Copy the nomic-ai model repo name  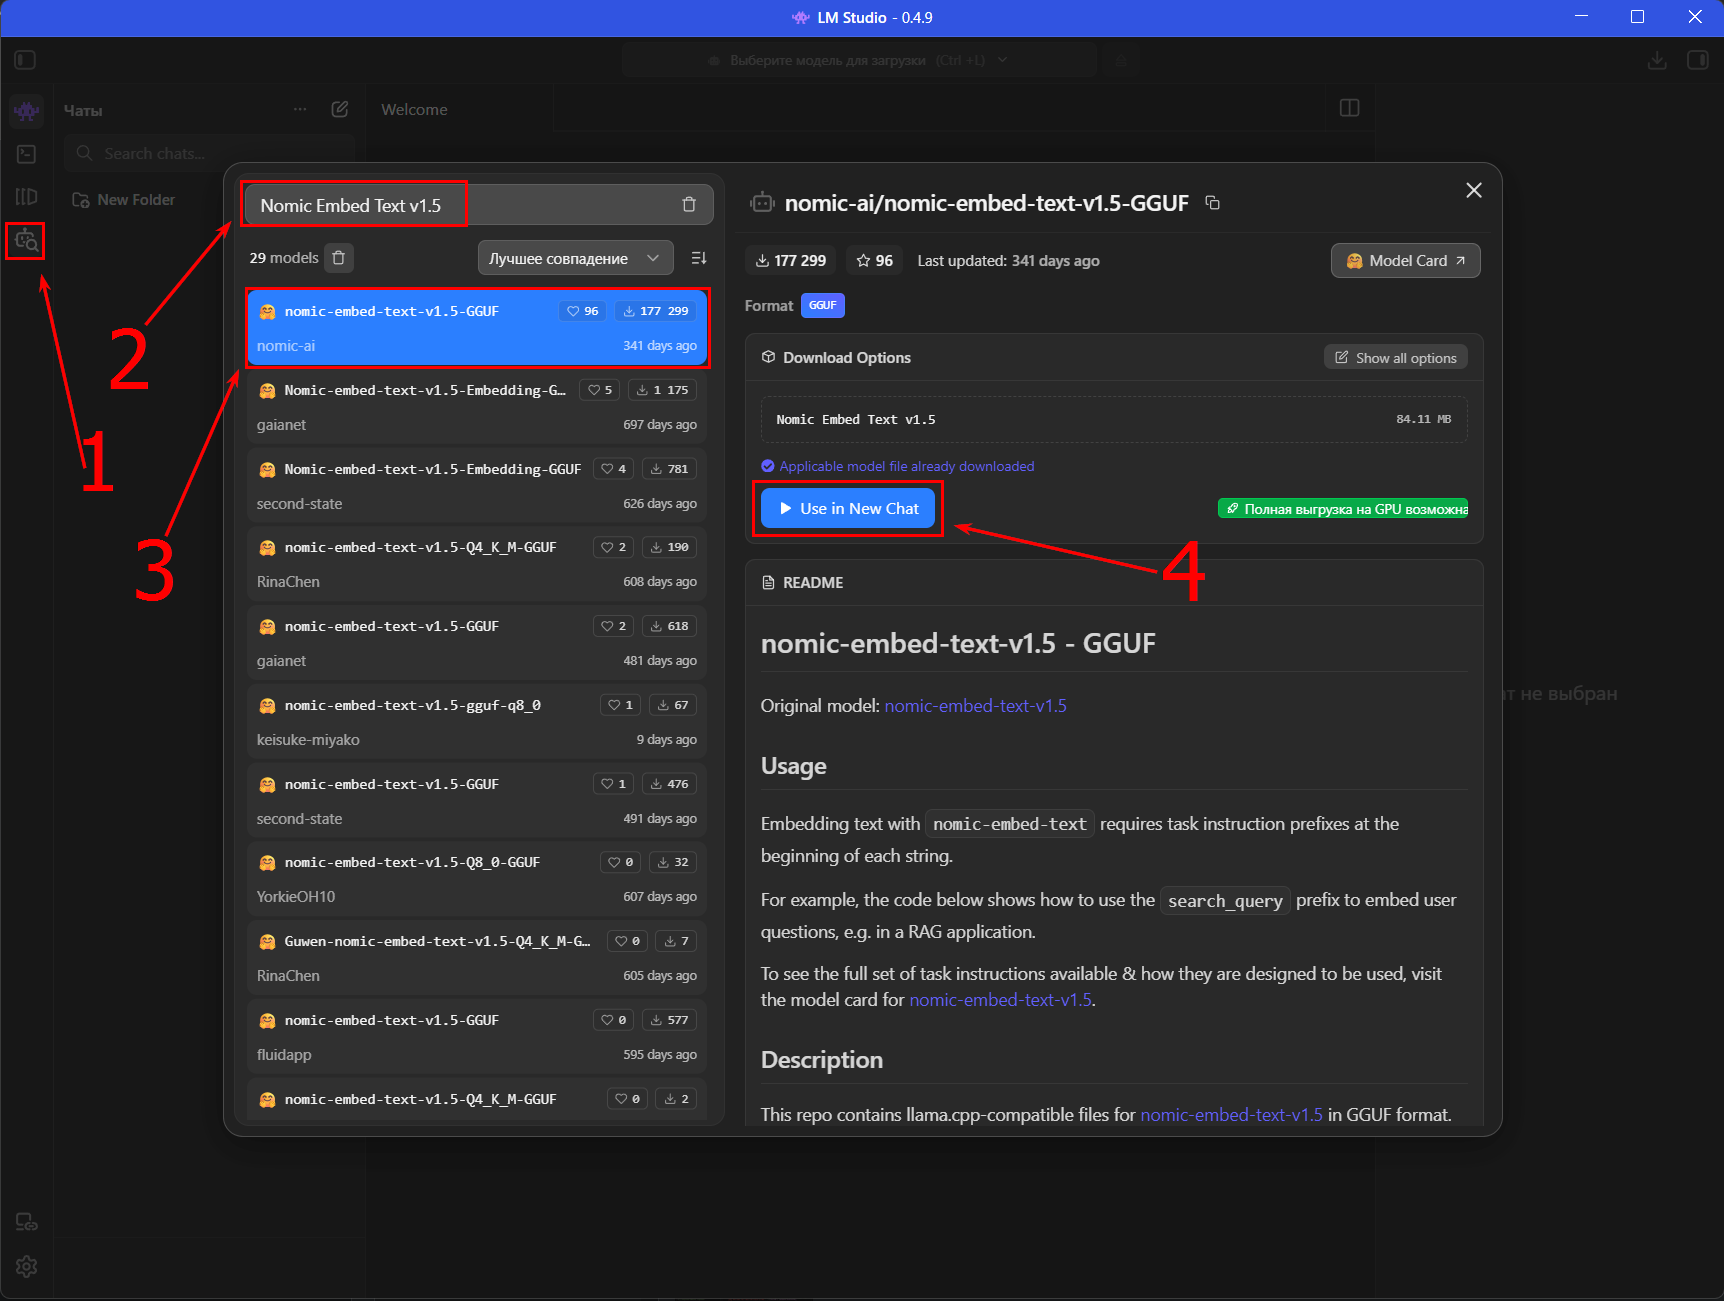click(x=1213, y=203)
